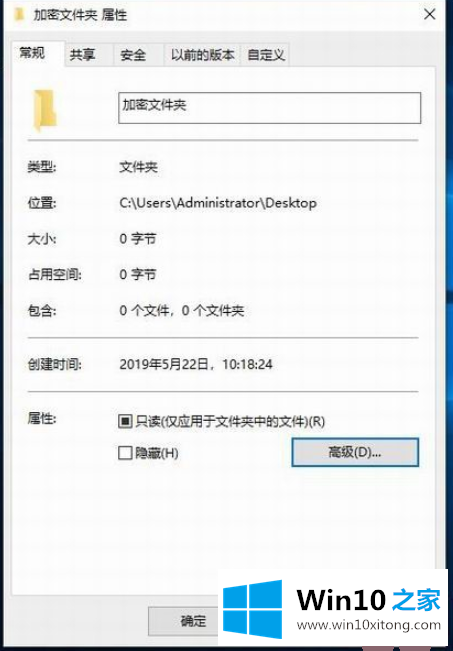Enable the 隐藏(H) checkbox
The width and height of the screenshot is (453, 651).
[x=125, y=453]
